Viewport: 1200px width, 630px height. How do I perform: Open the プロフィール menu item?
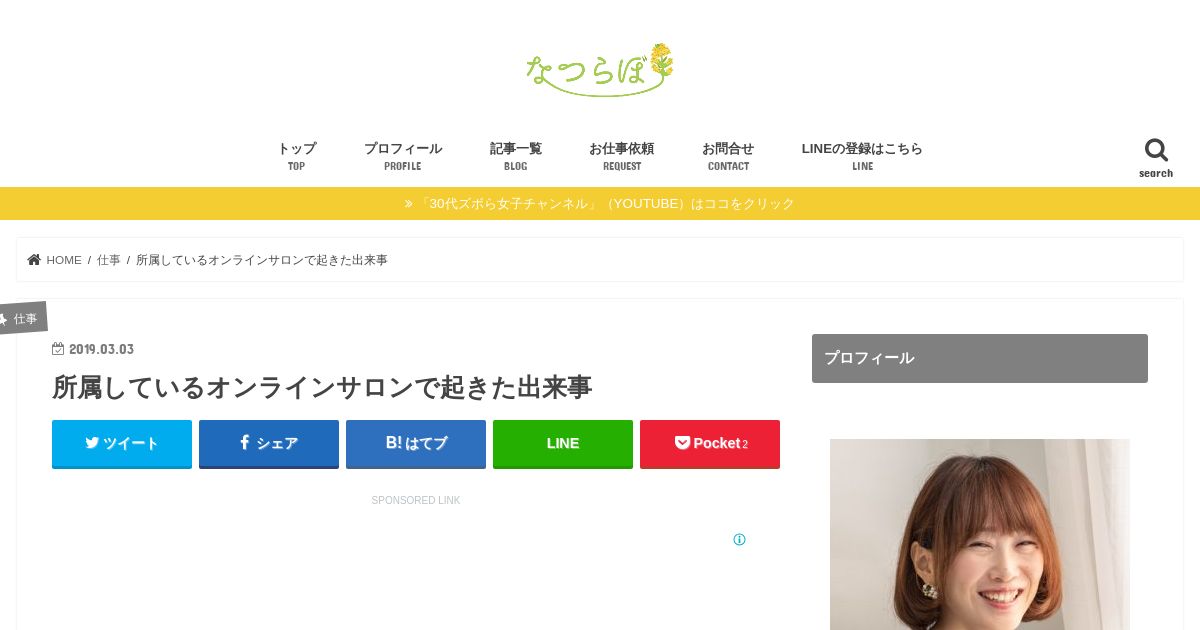tap(403, 156)
